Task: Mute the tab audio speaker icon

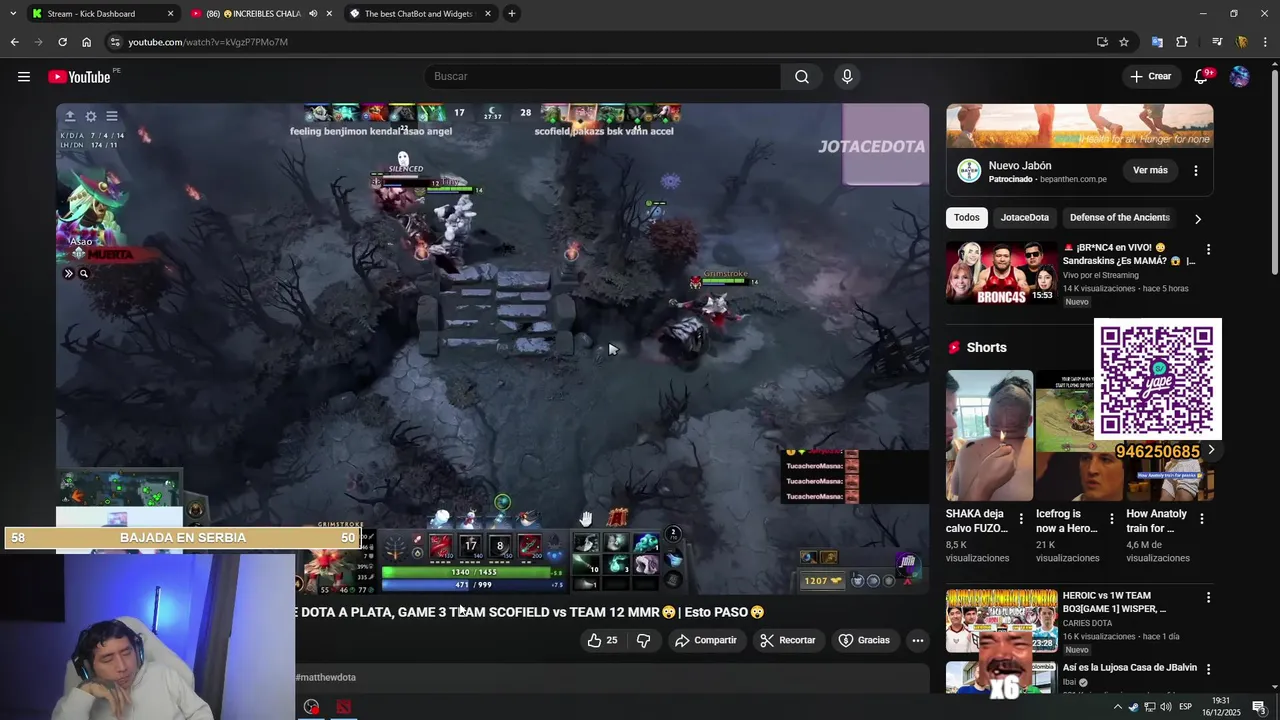Action: pos(312,13)
